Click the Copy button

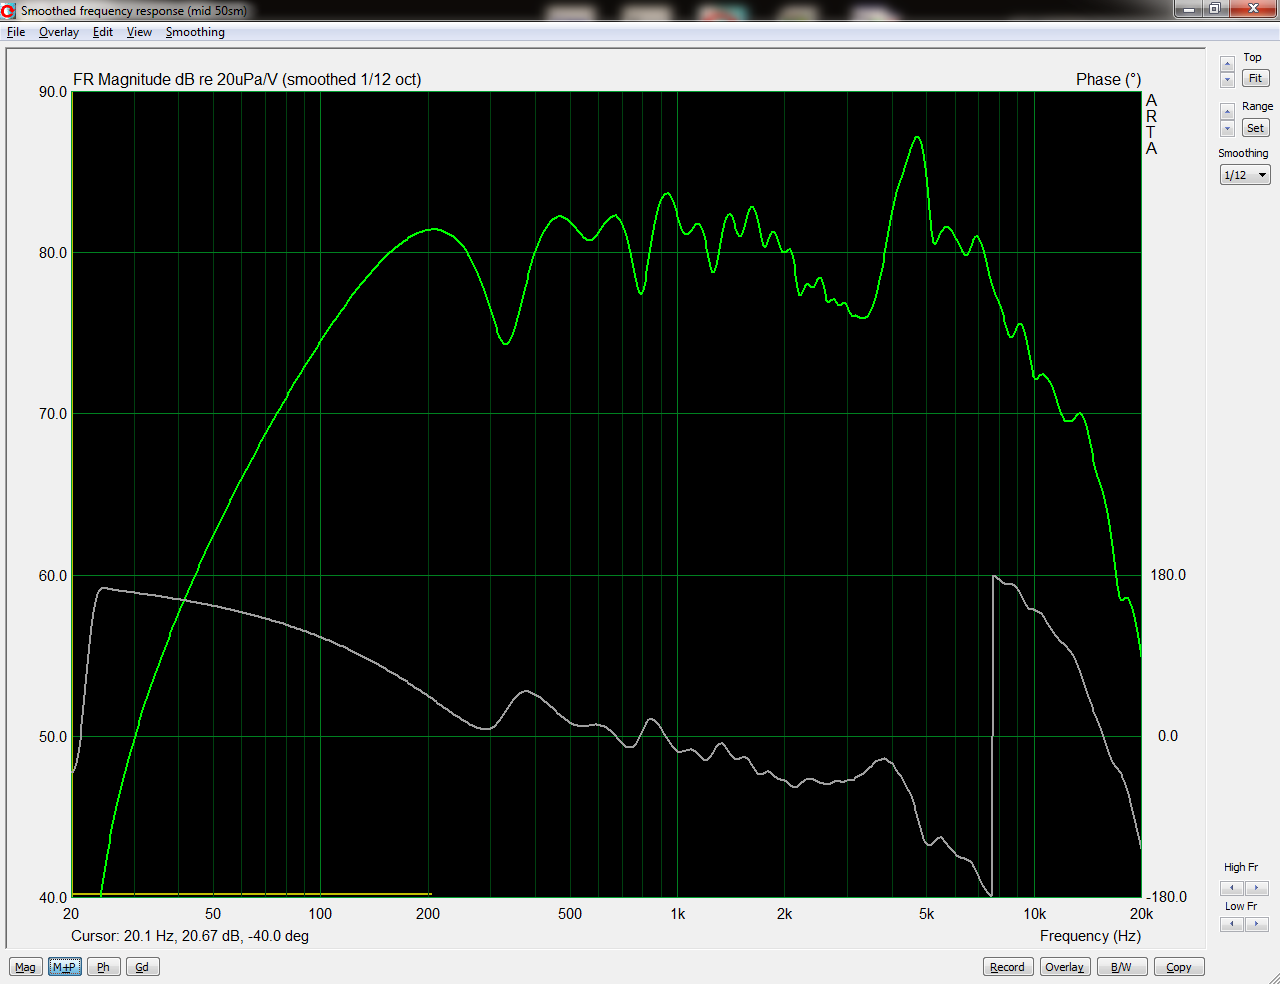pyautogui.click(x=1179, y=967)
